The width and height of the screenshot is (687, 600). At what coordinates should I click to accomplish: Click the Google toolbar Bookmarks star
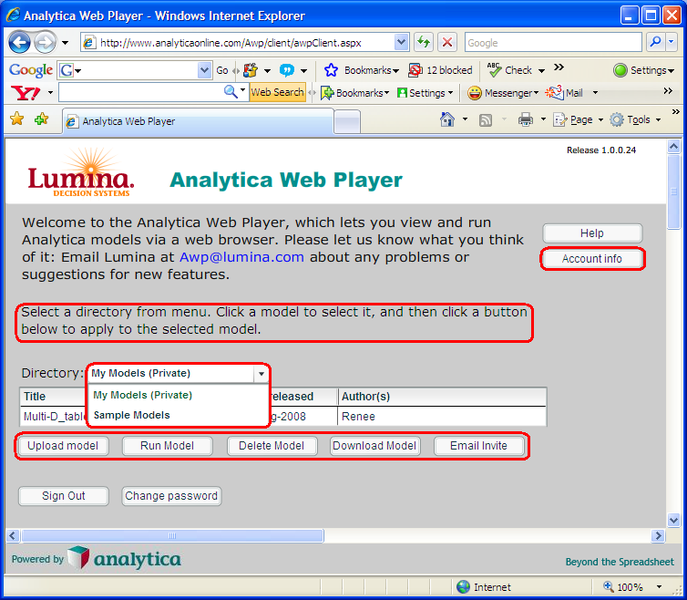coord(331,70)
